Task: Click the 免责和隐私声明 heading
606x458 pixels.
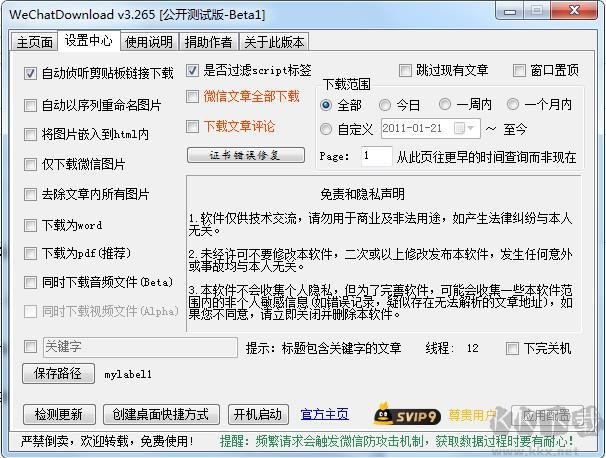Action: [363, 194]
